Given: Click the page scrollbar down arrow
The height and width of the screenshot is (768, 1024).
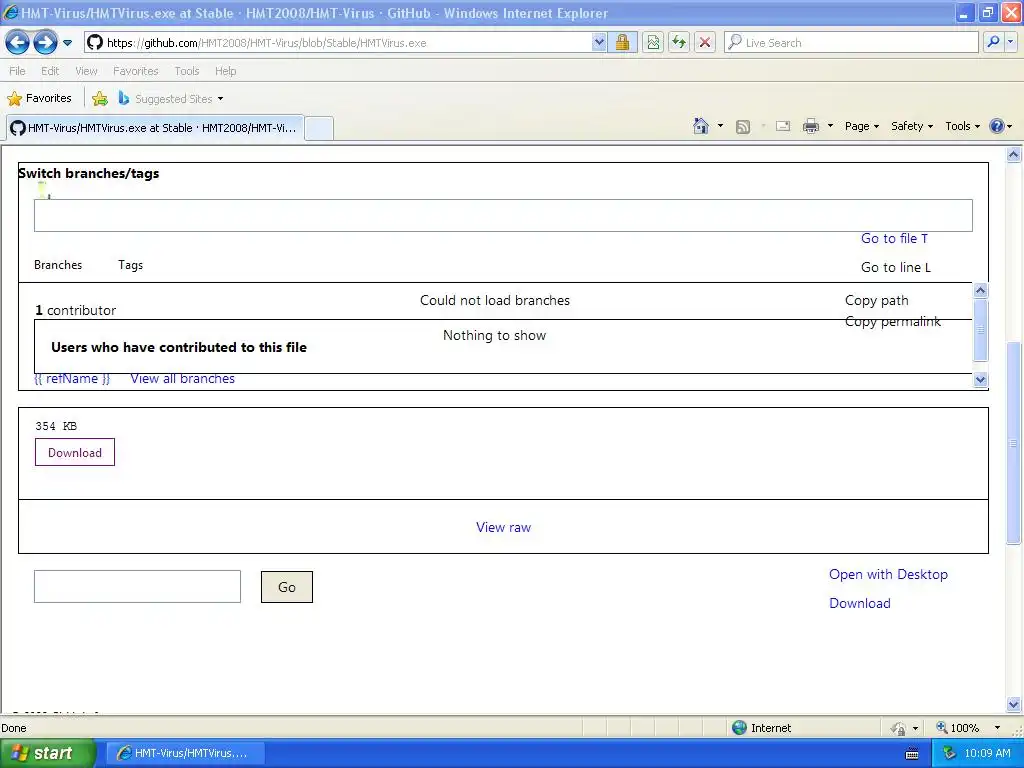Looking at the screenshot, I should [1014, 704].
